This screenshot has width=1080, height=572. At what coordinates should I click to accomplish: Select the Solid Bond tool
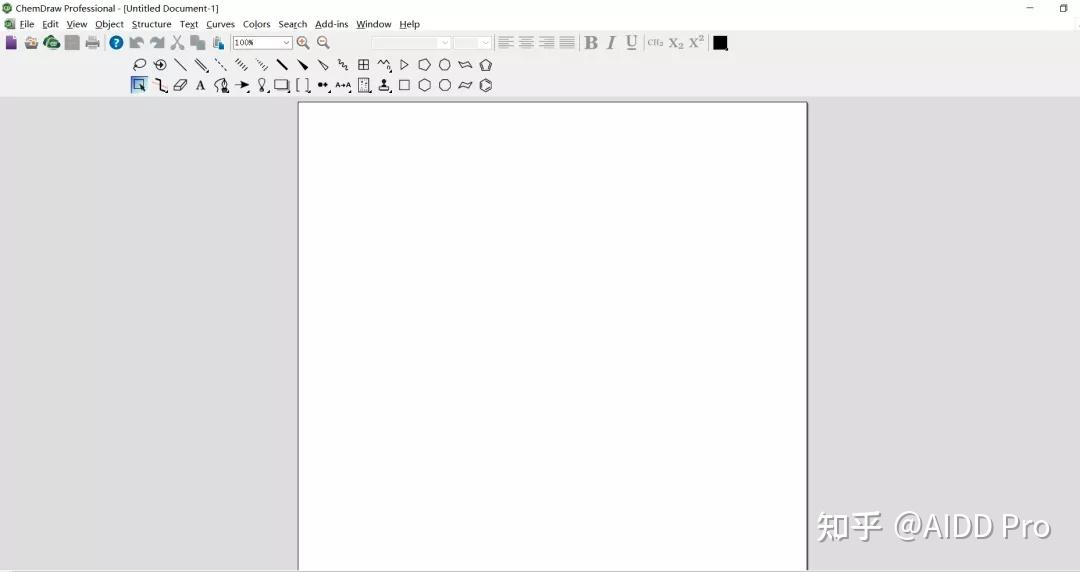click(x=180, y=65)
